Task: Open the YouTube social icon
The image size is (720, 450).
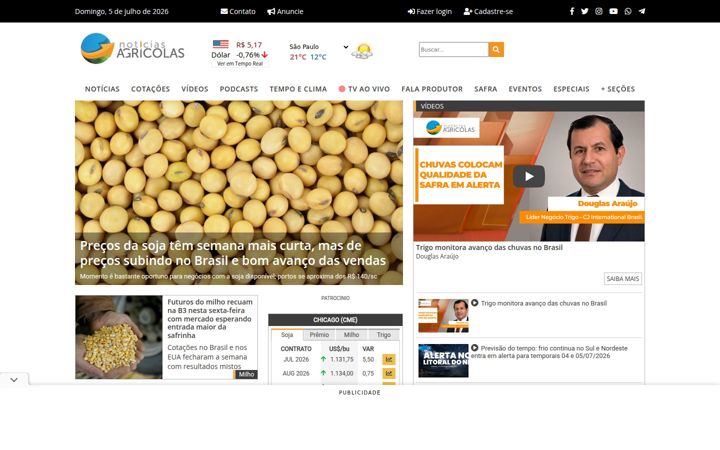Action: pos(613,11)
